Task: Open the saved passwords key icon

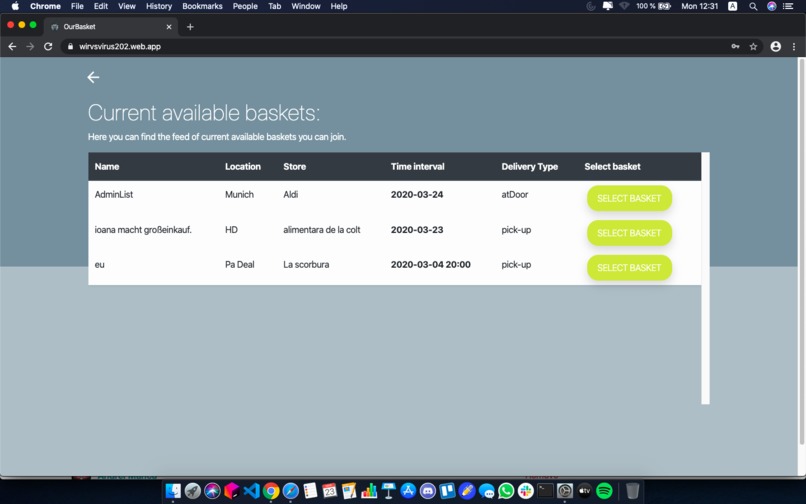Action: tap(736, 46)
